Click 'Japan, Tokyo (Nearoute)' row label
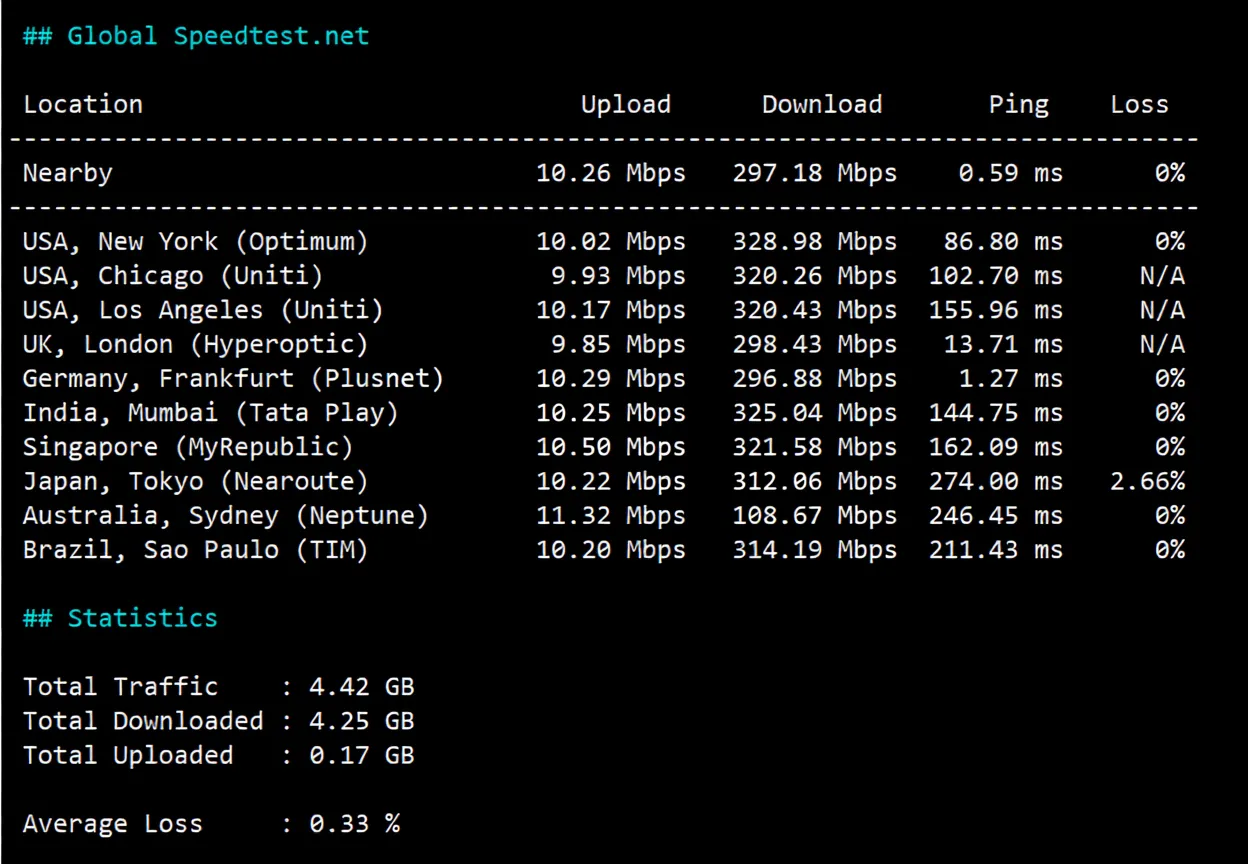Screen dimensions: 1248x864 pyautogui.click(x=196, y=481)
